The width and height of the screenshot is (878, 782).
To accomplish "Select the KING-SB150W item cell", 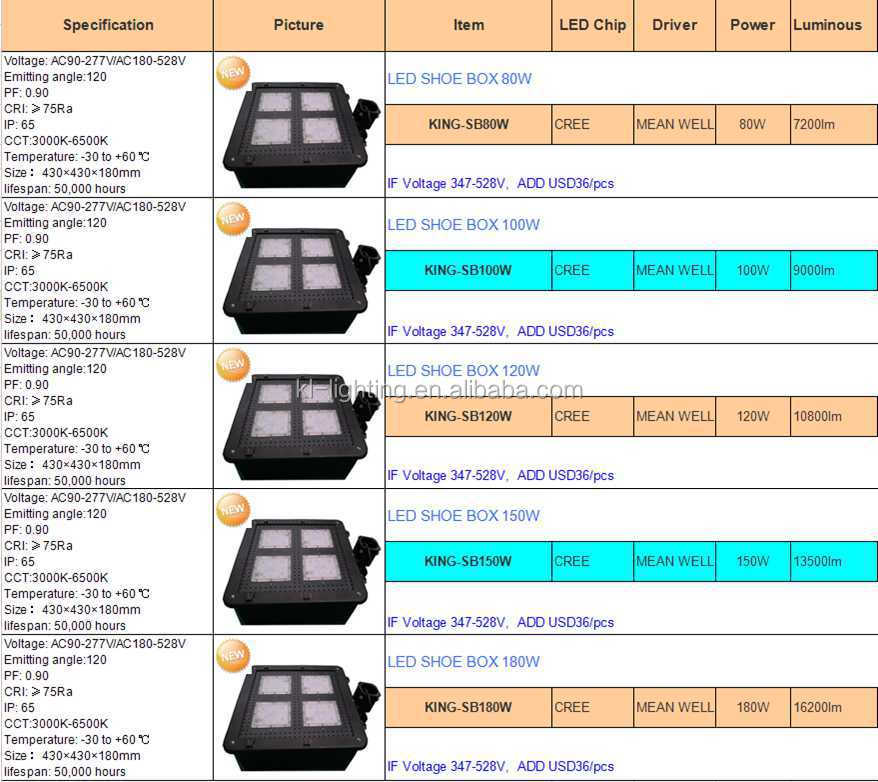I will pos(469,561).
